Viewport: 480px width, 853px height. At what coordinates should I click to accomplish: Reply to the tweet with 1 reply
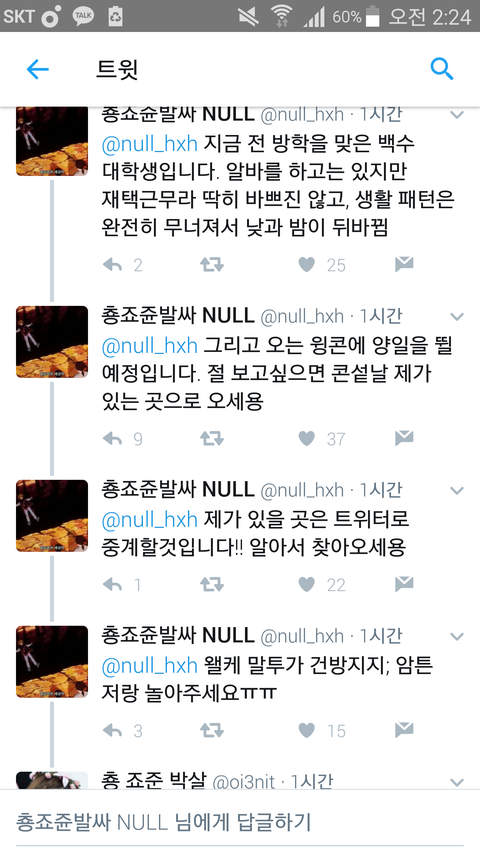pos(112,585)
